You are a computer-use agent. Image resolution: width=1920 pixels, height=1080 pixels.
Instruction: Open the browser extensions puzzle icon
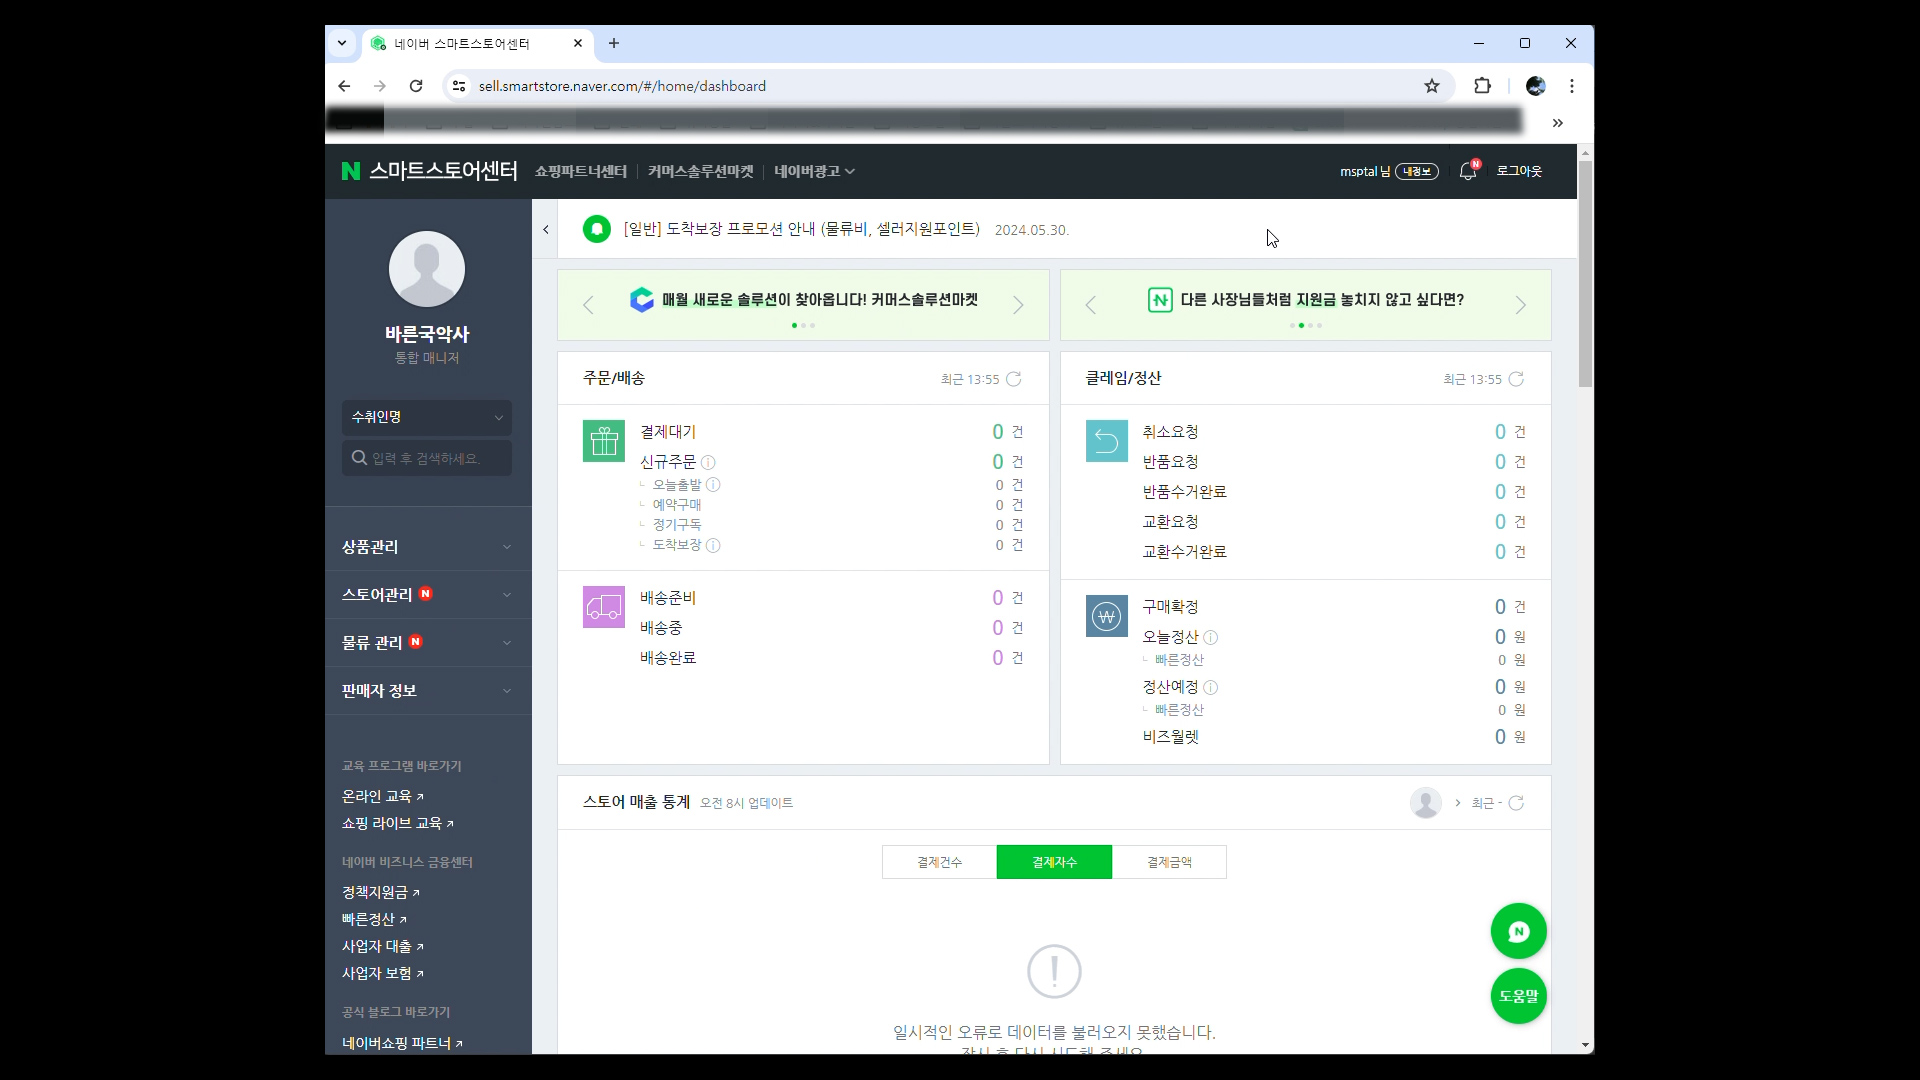point(1482,86)
